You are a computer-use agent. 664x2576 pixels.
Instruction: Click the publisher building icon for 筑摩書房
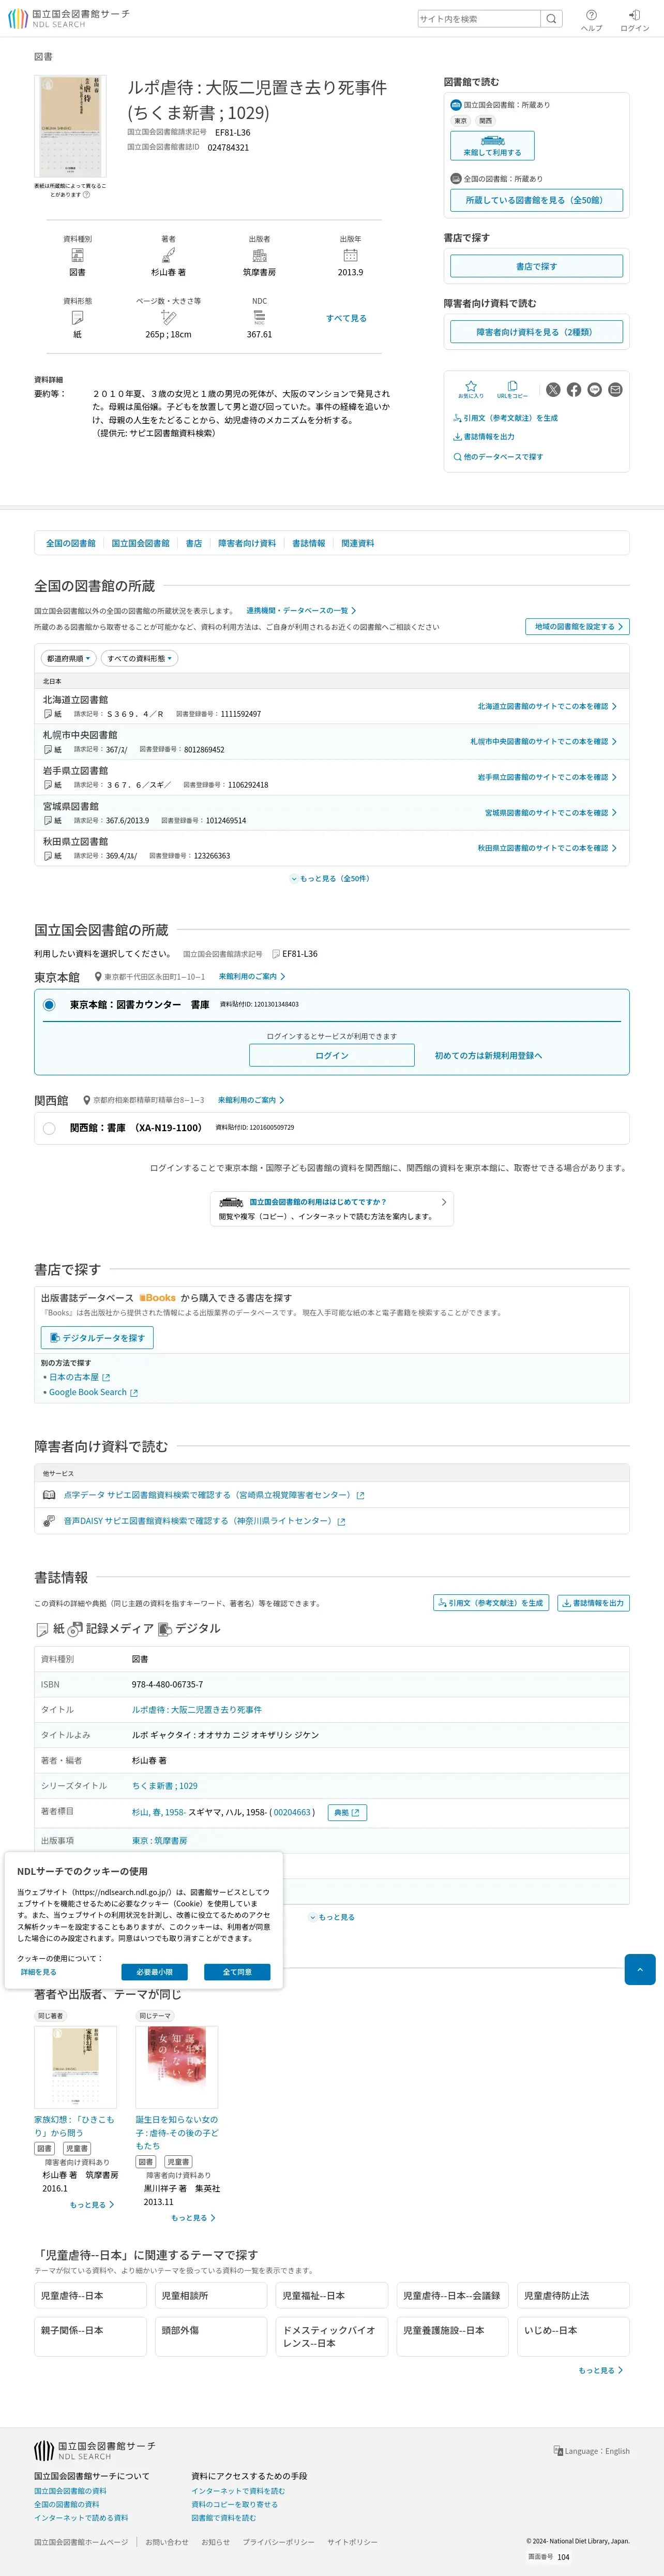point(259,256)
